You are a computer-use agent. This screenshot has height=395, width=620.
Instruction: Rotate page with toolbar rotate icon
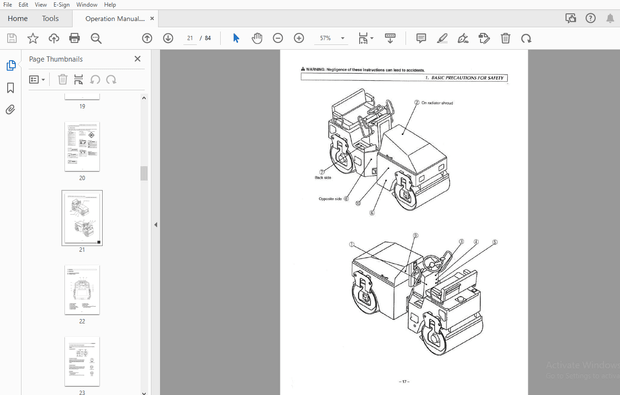526,39
